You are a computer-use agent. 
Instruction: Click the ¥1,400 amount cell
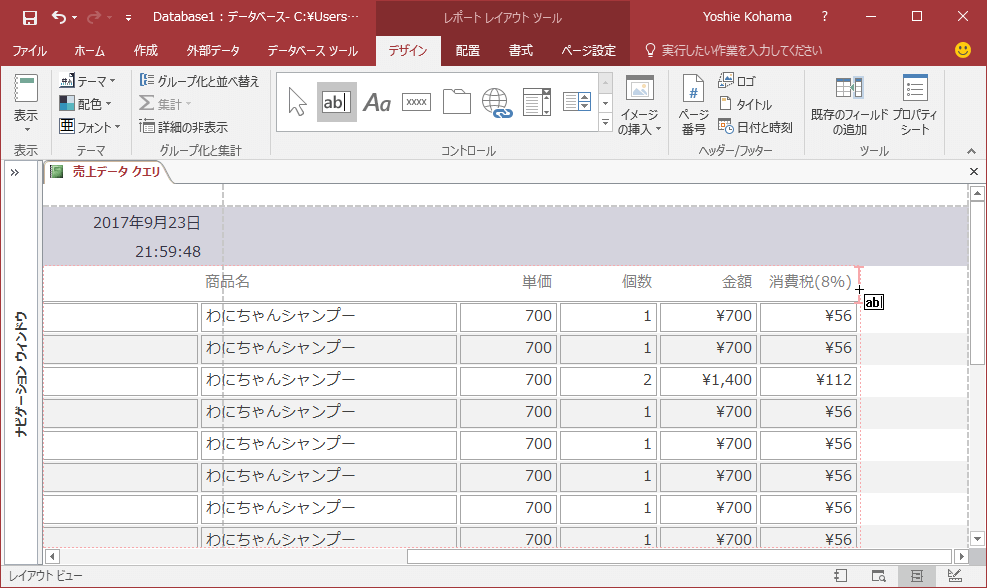[708, 380]
